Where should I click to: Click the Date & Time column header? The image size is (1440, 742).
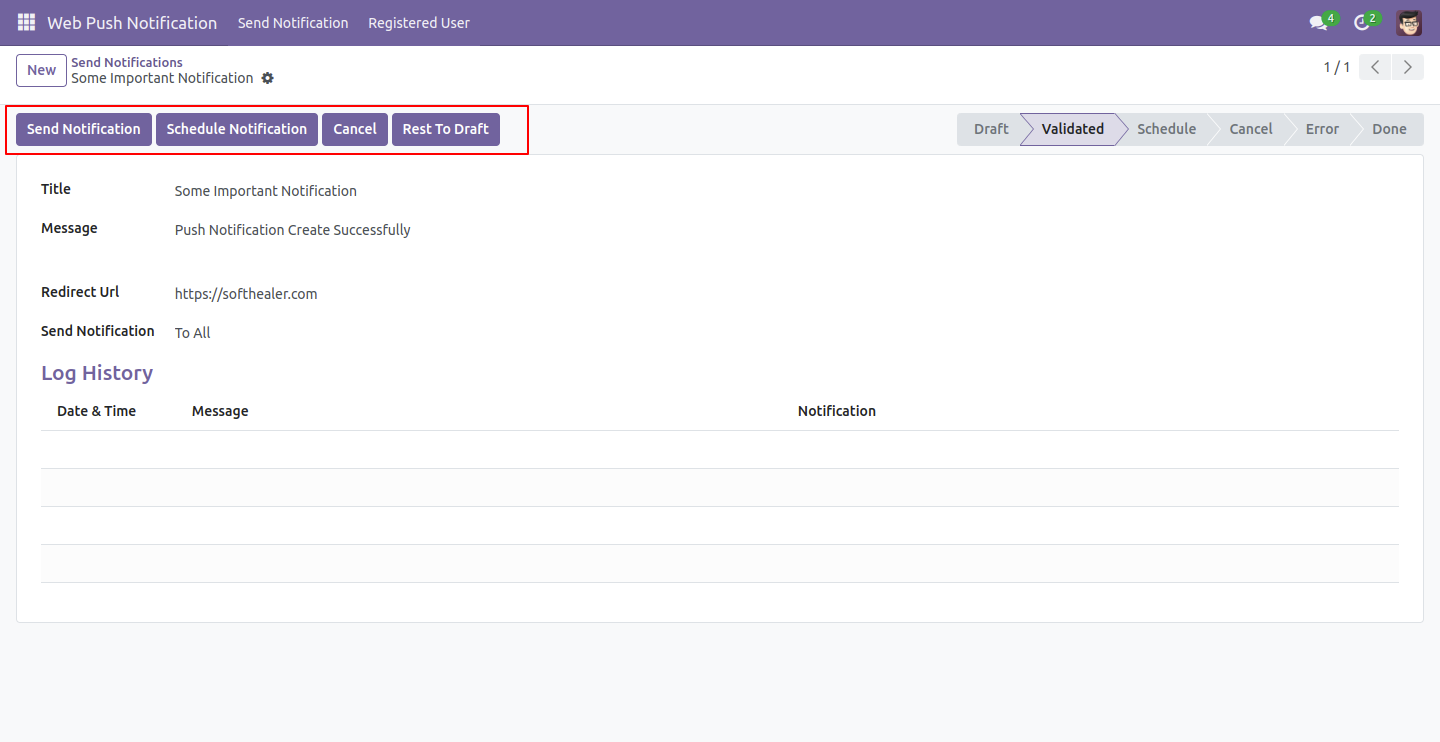(96, 411)
